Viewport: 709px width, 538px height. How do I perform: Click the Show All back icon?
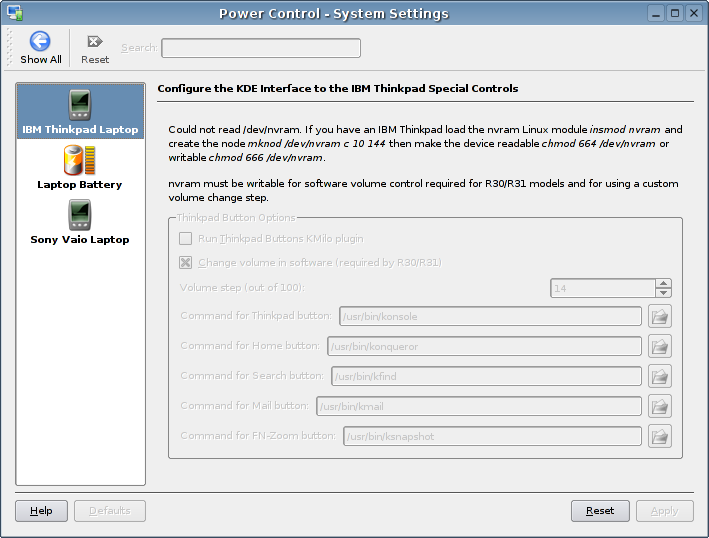click(40, 42)
